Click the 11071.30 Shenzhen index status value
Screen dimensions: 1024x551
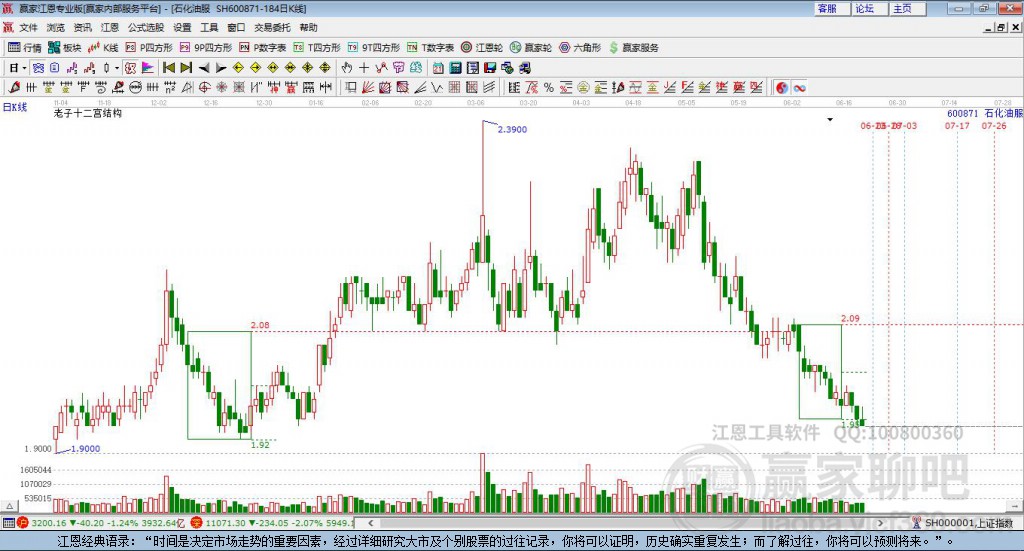(225, 523)
